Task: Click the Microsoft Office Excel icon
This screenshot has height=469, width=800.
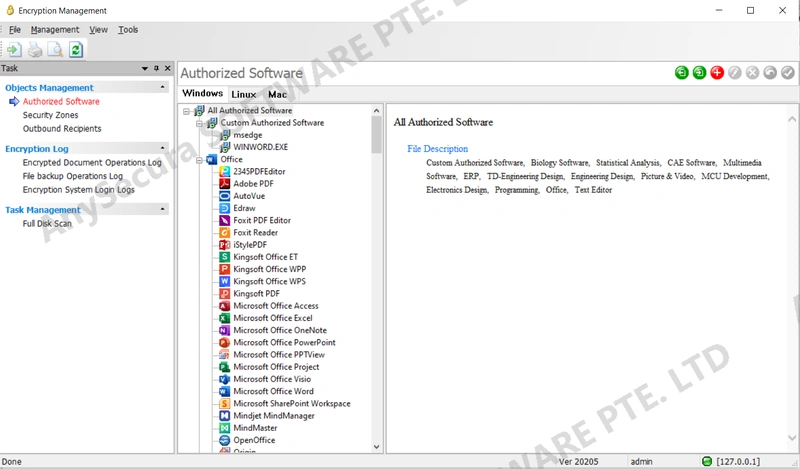Action: click(224, 318)
